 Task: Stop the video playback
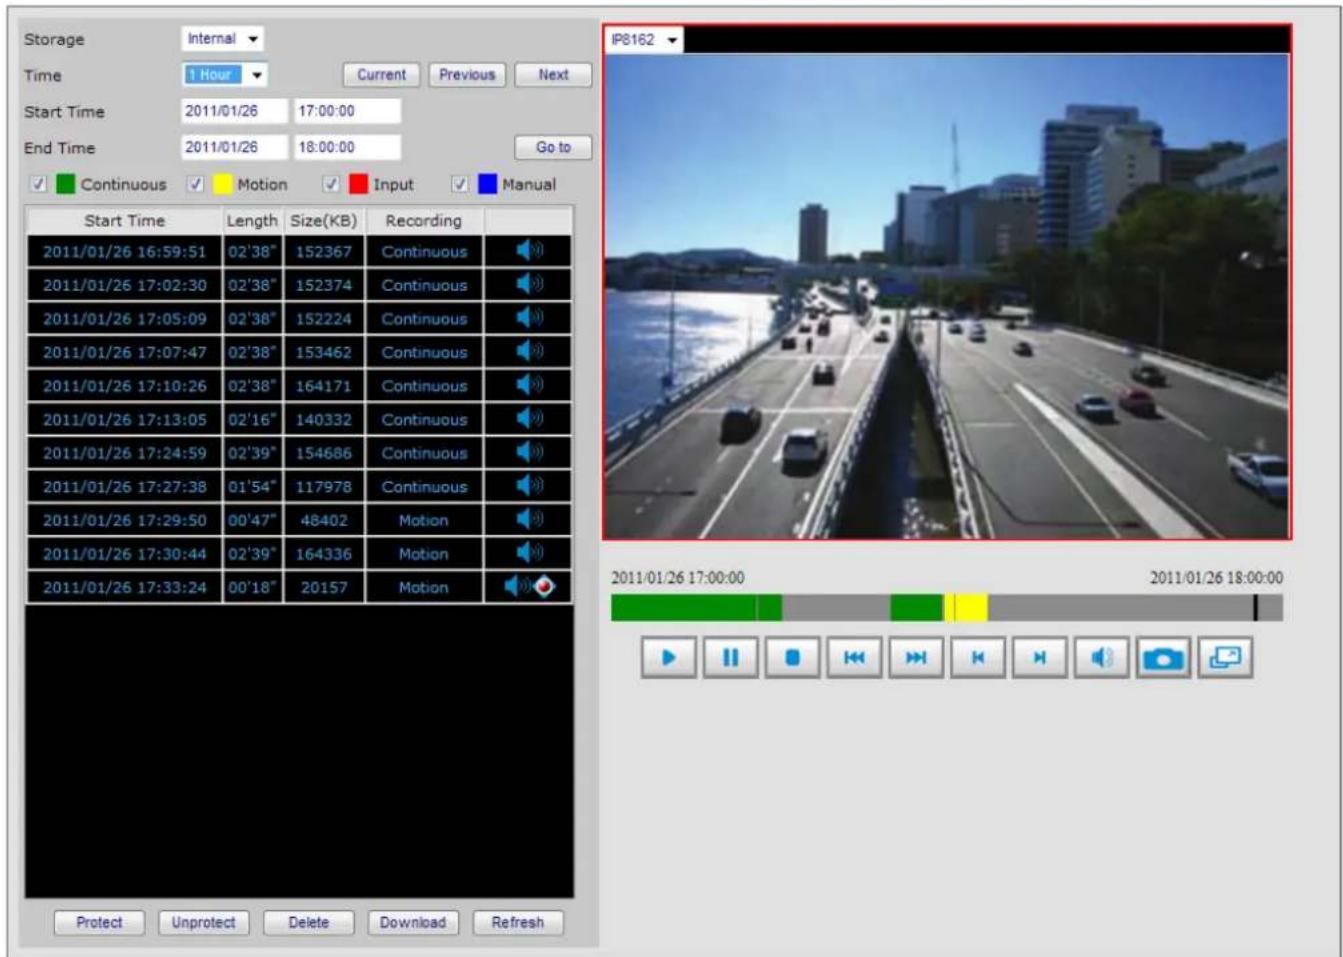(793, 658)
